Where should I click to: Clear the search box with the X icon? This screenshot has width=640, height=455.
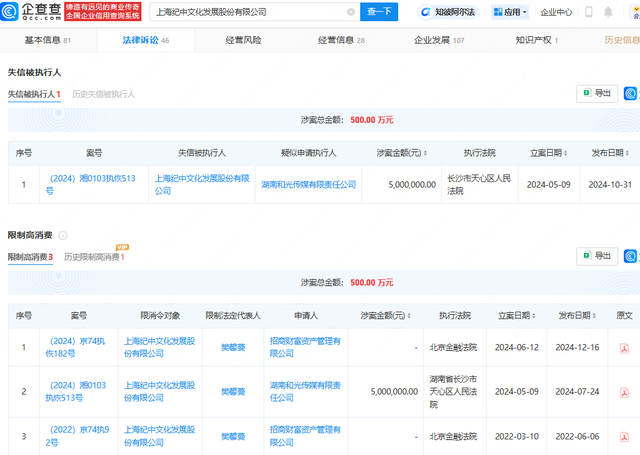(350, 12)
